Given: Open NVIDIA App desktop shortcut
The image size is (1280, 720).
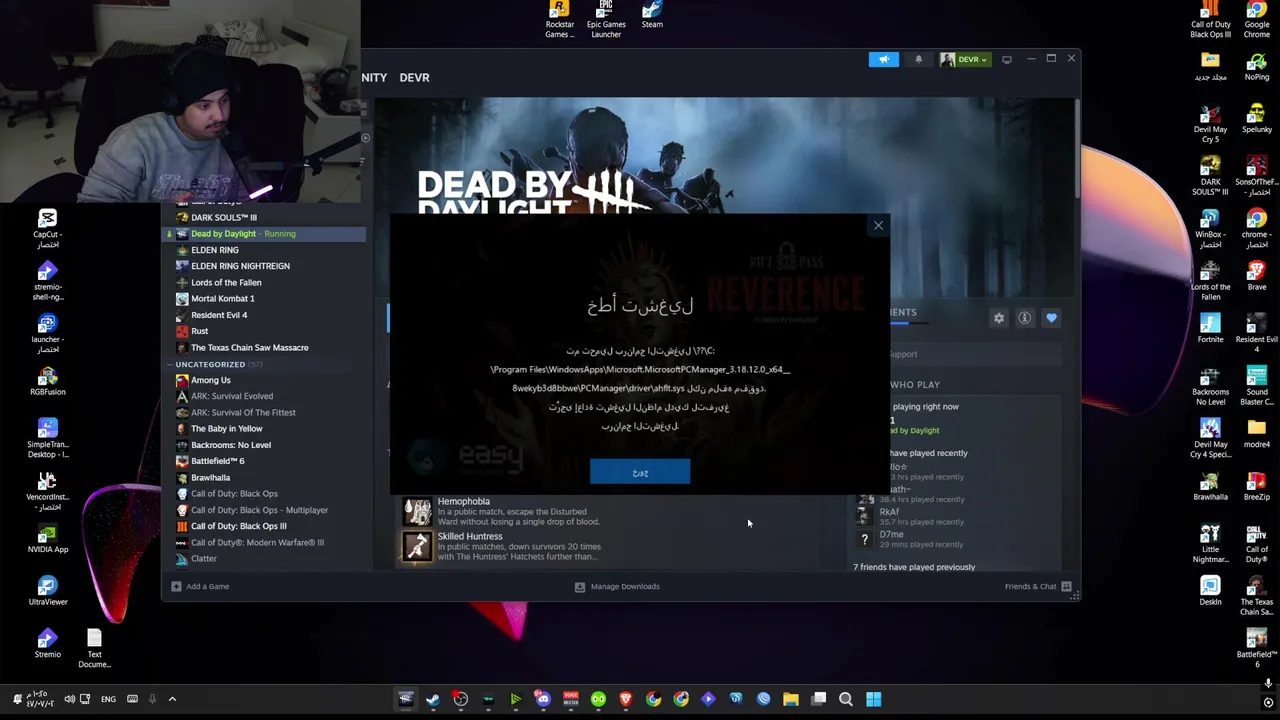Looking at the screenshot, I should (47, 539).
